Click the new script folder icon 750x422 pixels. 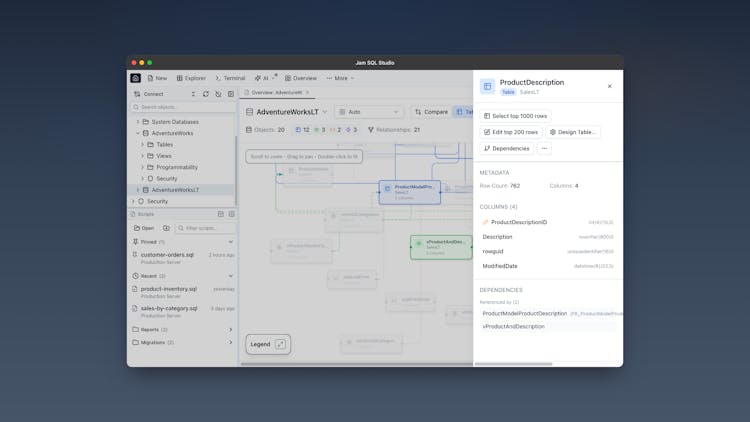click(167, 228)
